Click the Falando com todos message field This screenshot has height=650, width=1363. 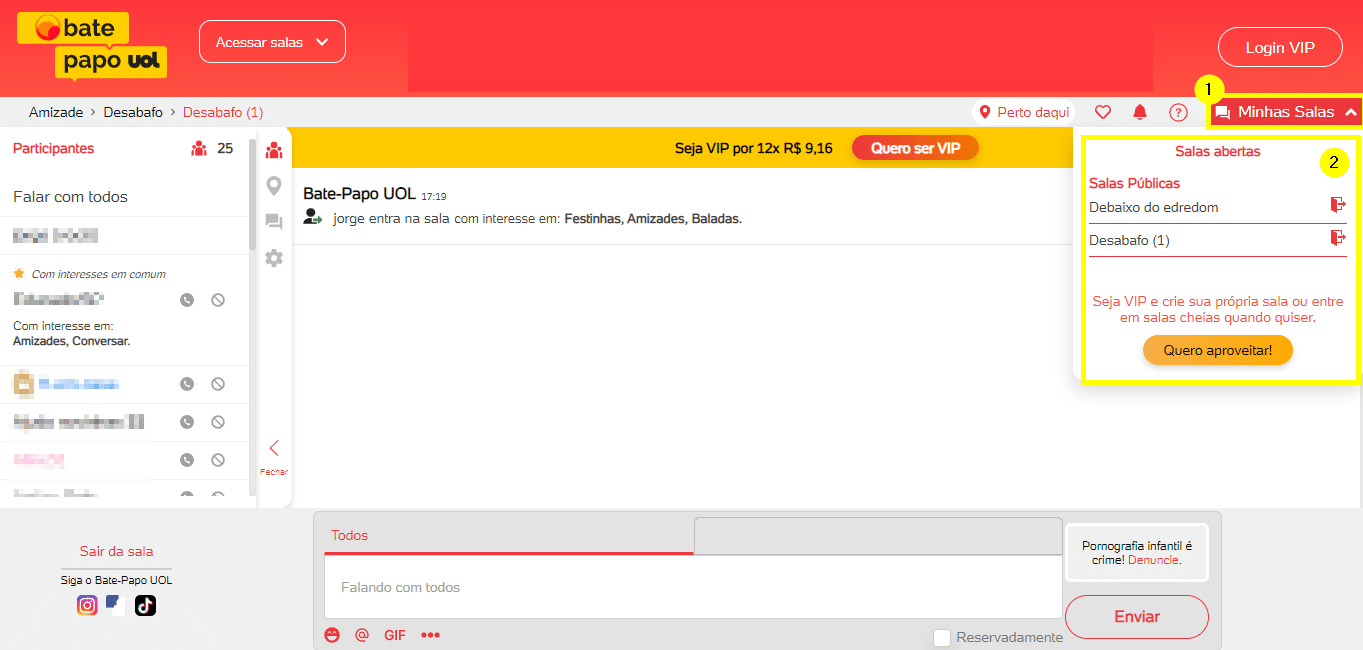coord(692,587)
